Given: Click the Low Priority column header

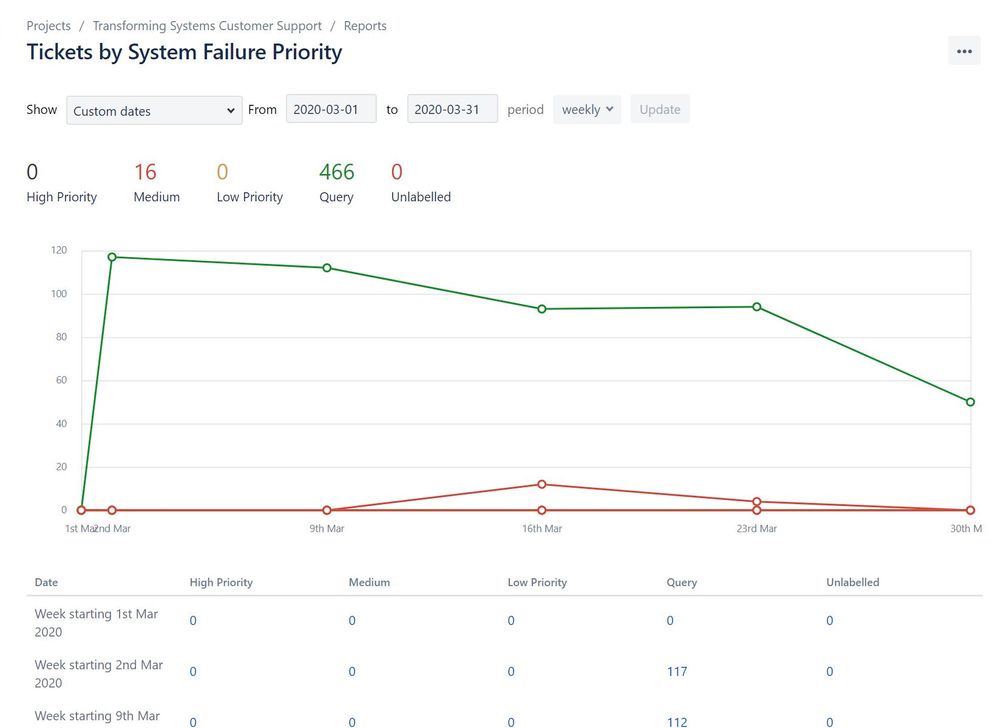Looking at the screenshot, I should coord(537,582).
